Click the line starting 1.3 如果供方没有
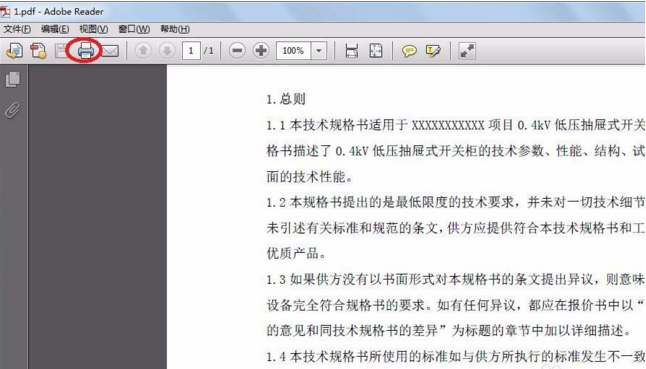 click(x=456, y=279)
